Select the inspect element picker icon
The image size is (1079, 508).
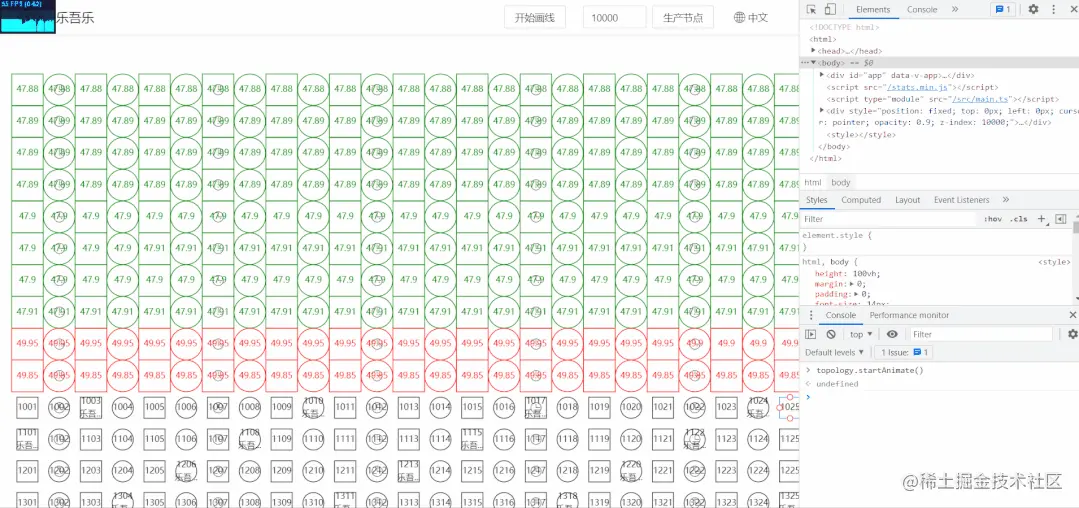pos(811,10)
